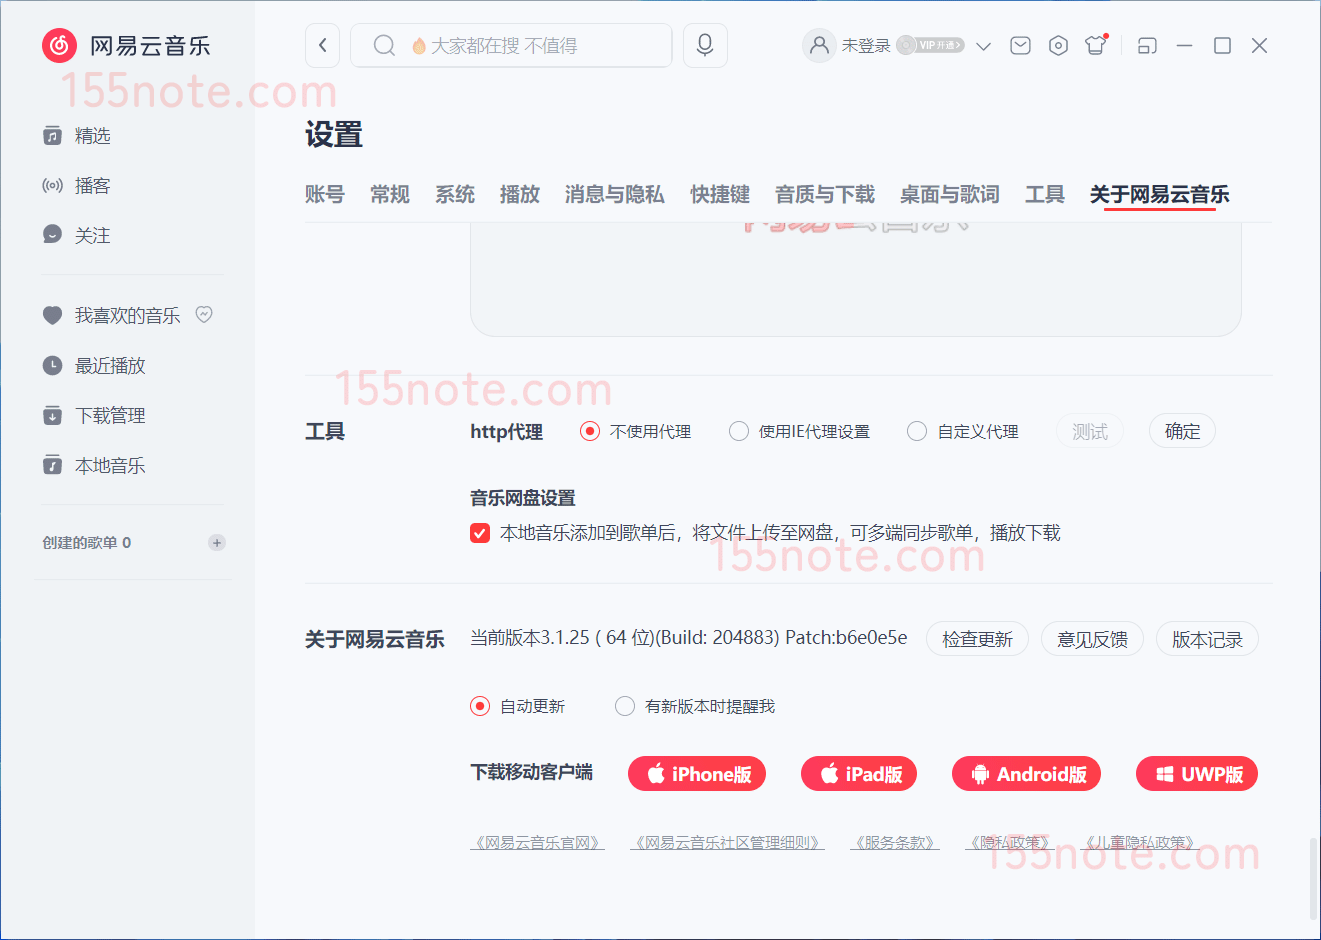This screenshot has height=940, width=1321.
Task: Click the add playlist plus icon
Action: (217, 543)
